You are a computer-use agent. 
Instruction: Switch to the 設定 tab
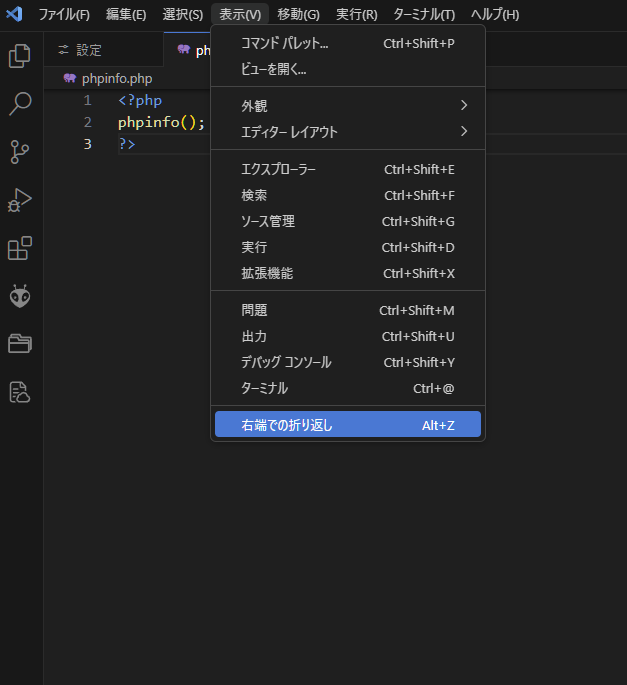(89, 50)
